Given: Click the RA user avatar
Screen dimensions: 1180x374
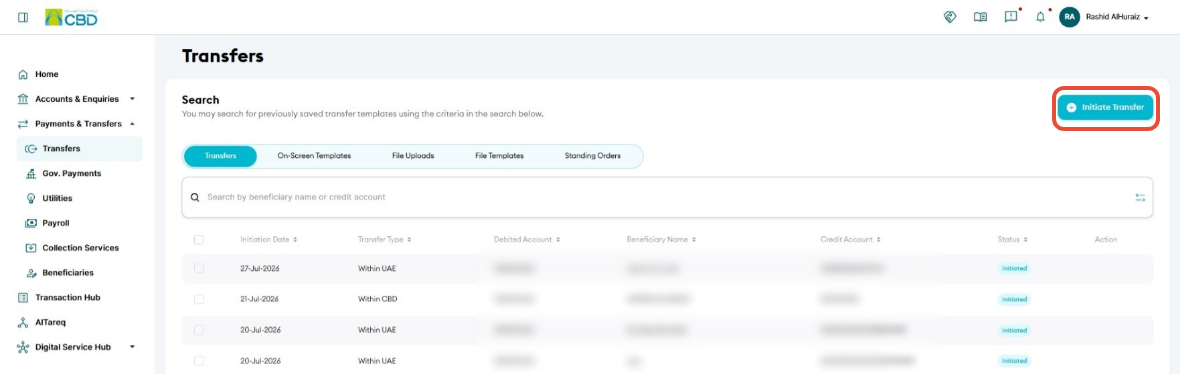Looking at the screenshot, I should tap(1069, 17).
